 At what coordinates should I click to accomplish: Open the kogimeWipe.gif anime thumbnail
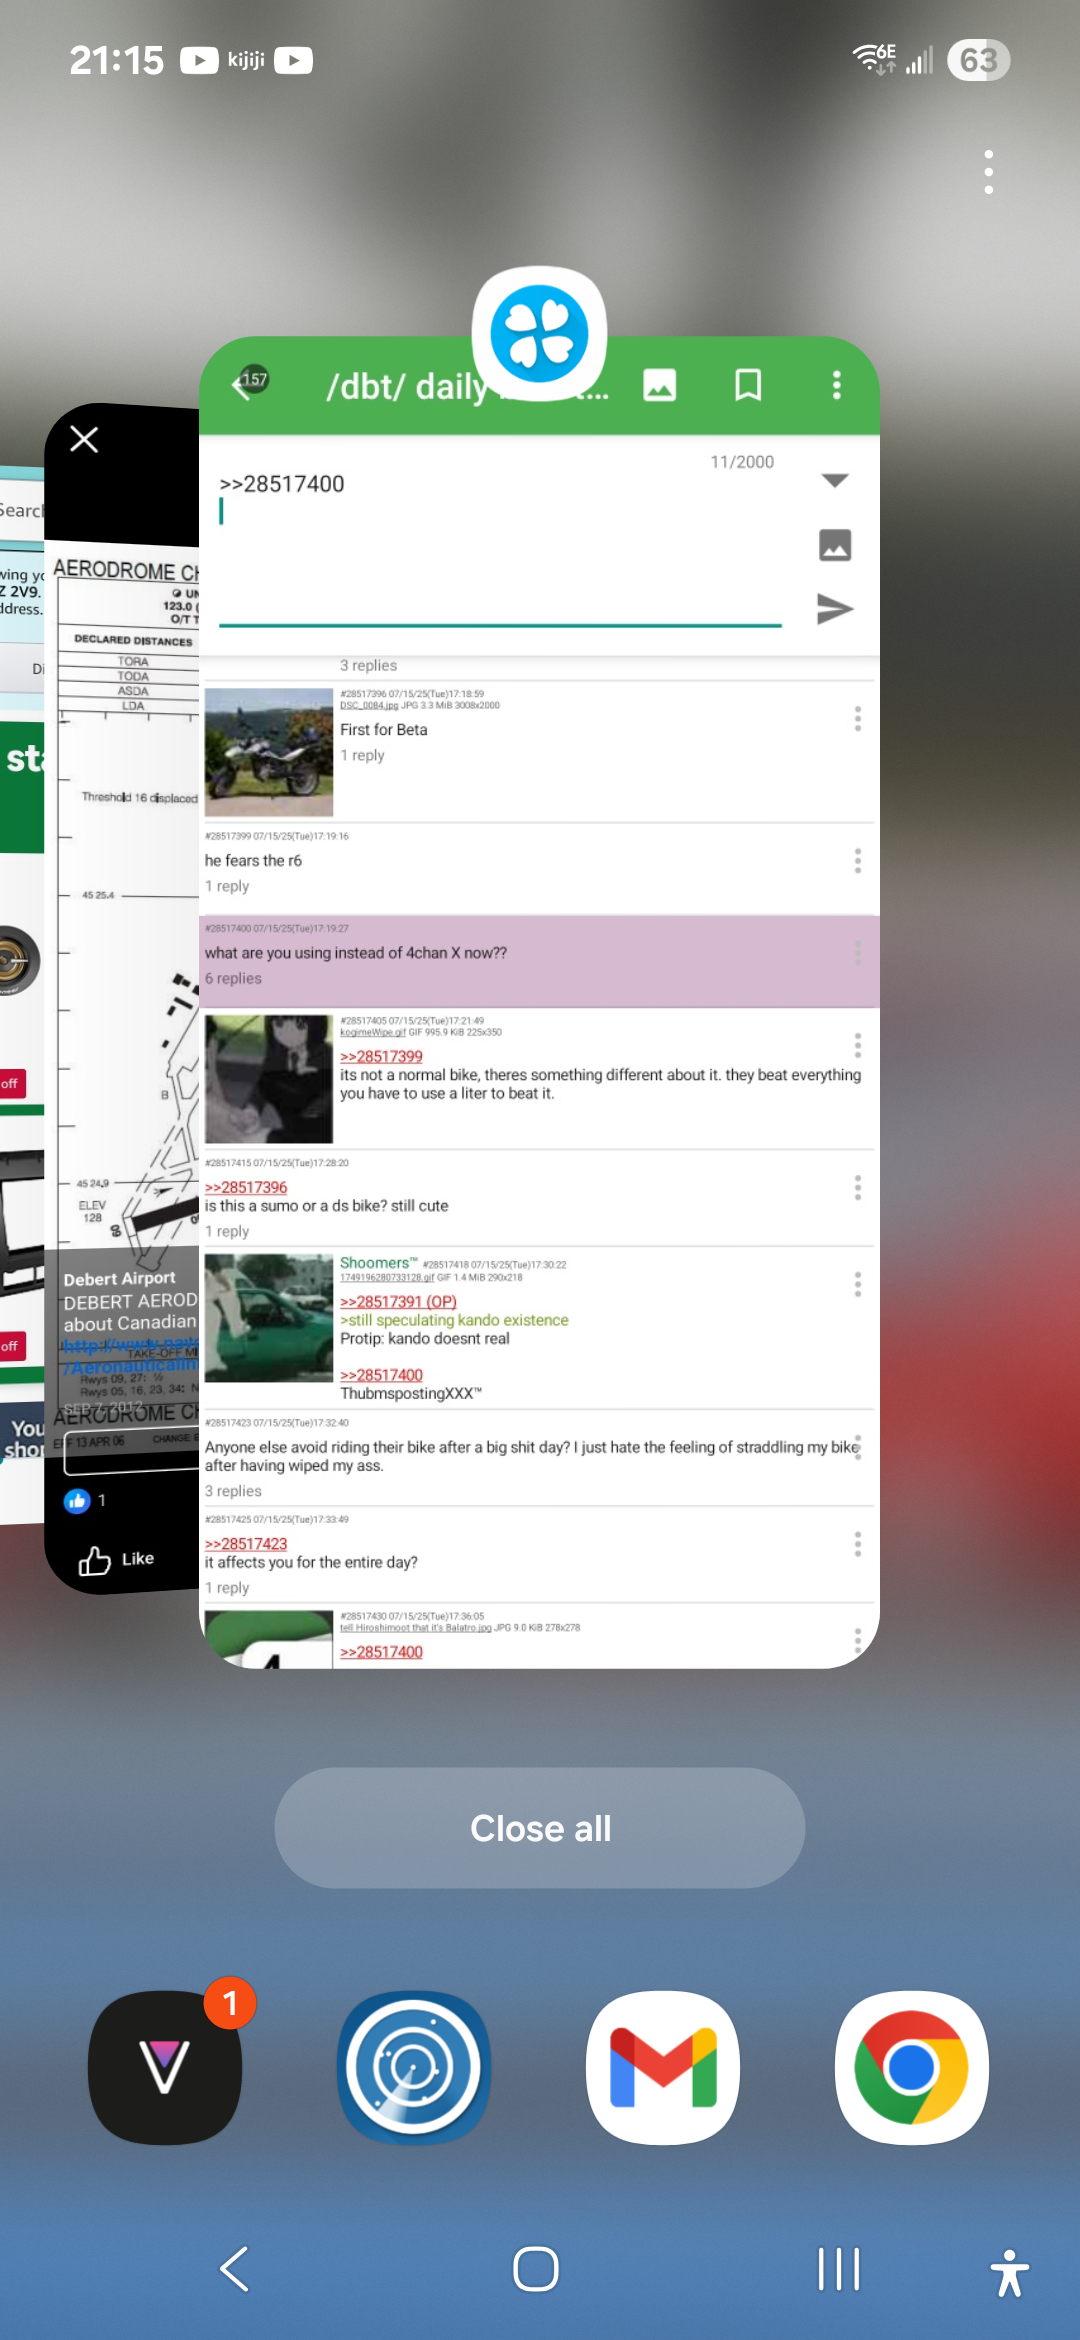pyautogui.click(x=269, y=1079)
